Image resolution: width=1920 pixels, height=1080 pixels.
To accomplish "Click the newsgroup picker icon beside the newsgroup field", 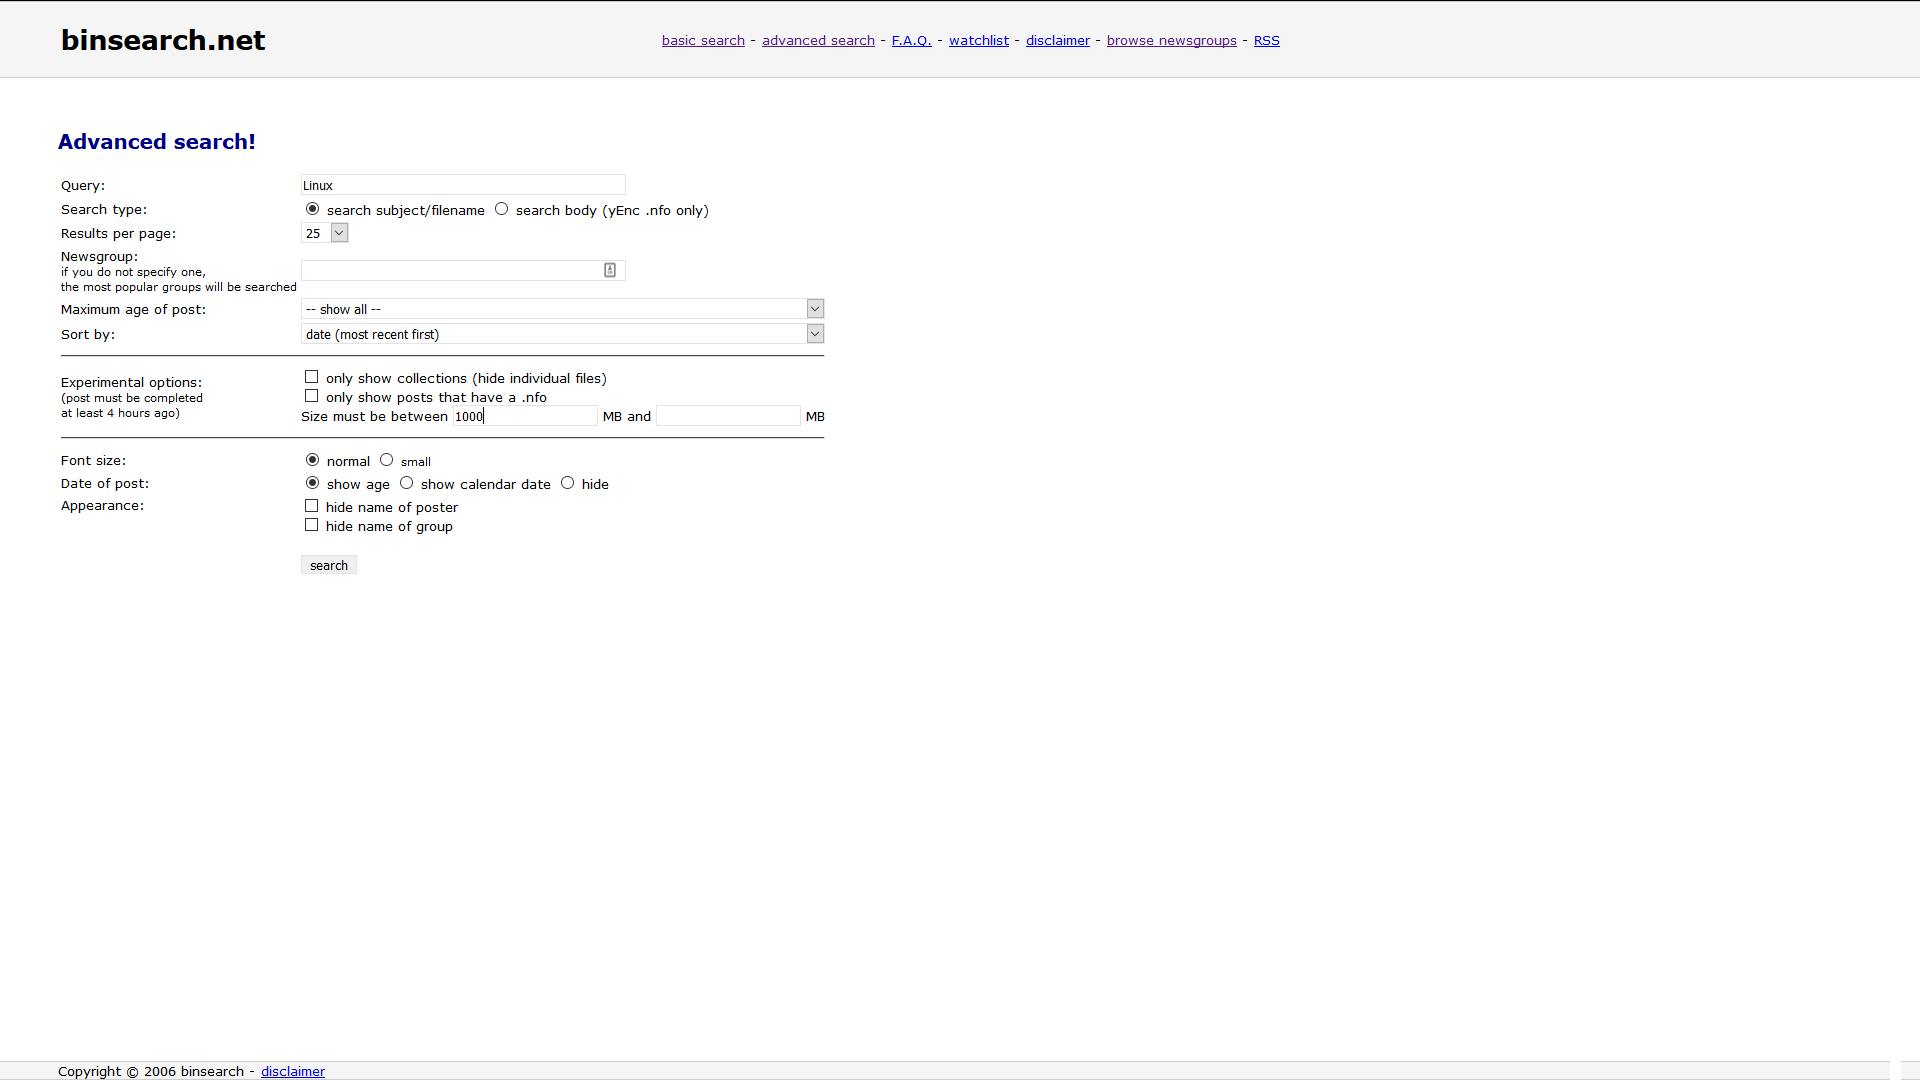I will 609,270.
